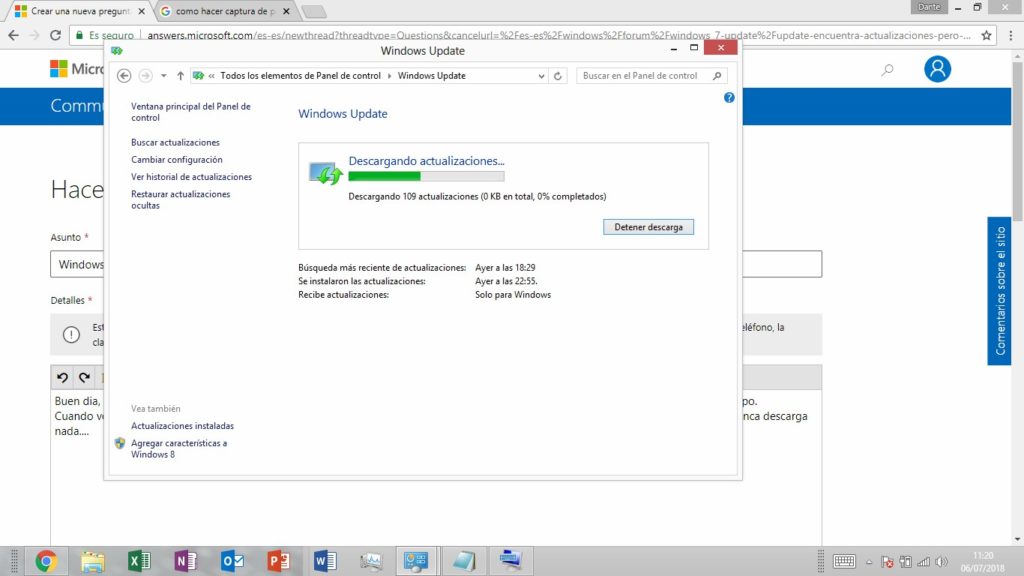1024x576 pixels.
Task: Click the network signal icon in the tray
Action: [923, 562]
